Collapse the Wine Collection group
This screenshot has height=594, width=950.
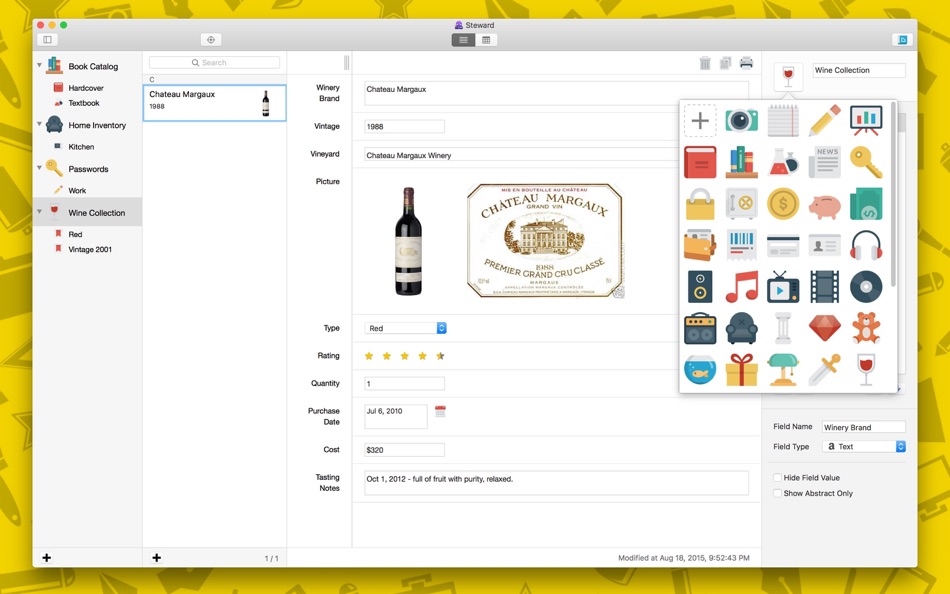pyautogui.click(x=39, y=212)
